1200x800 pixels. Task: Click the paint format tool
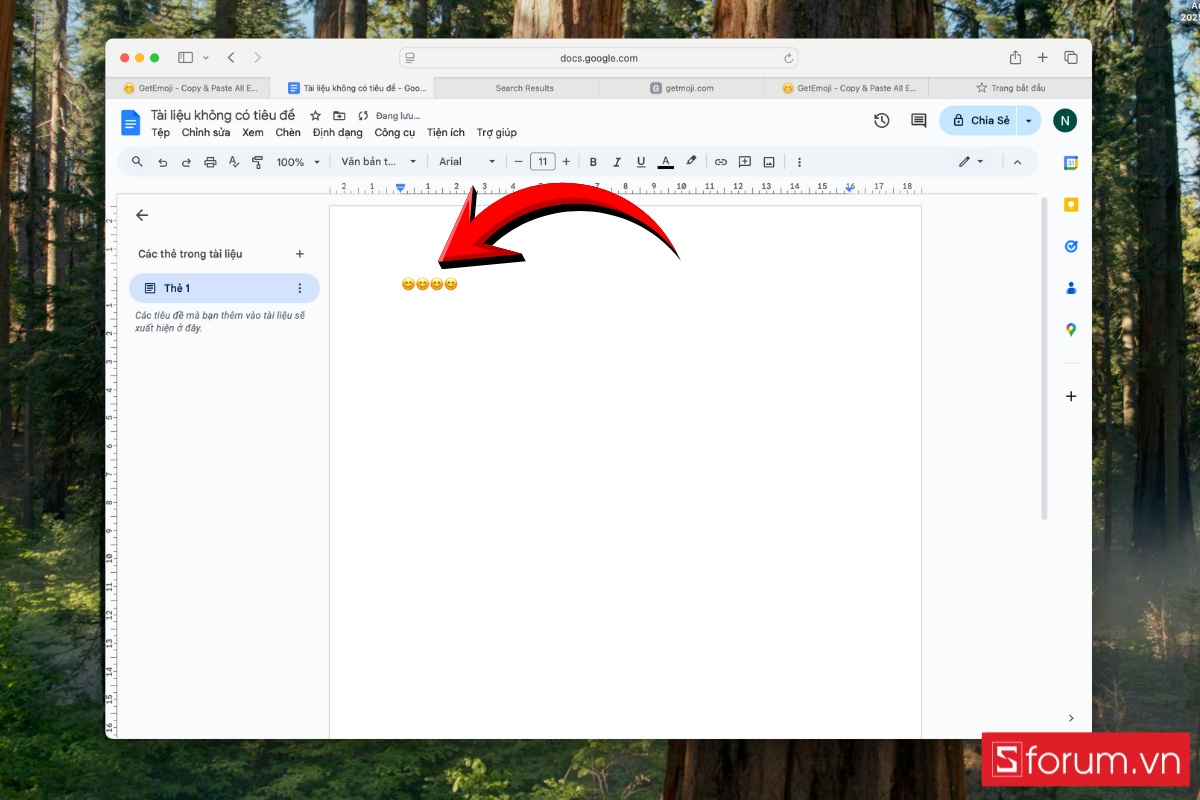pyautogui.click(x=257, y=161)
